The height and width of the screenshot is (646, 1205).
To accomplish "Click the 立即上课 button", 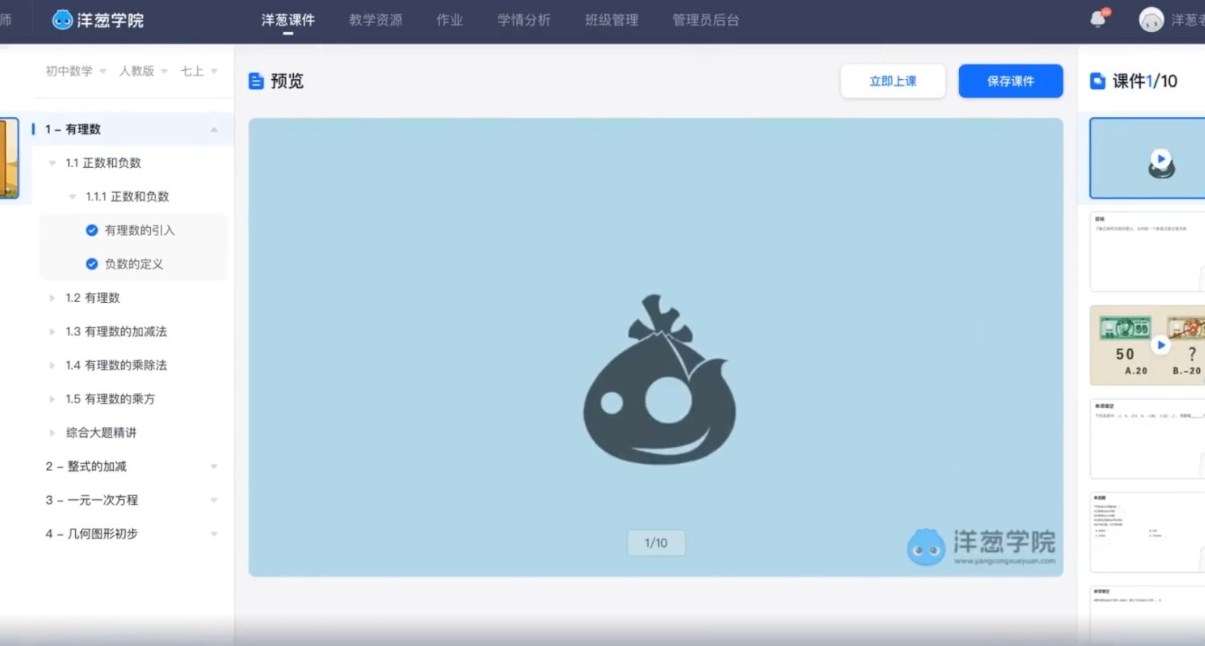I will pos(892,81).
